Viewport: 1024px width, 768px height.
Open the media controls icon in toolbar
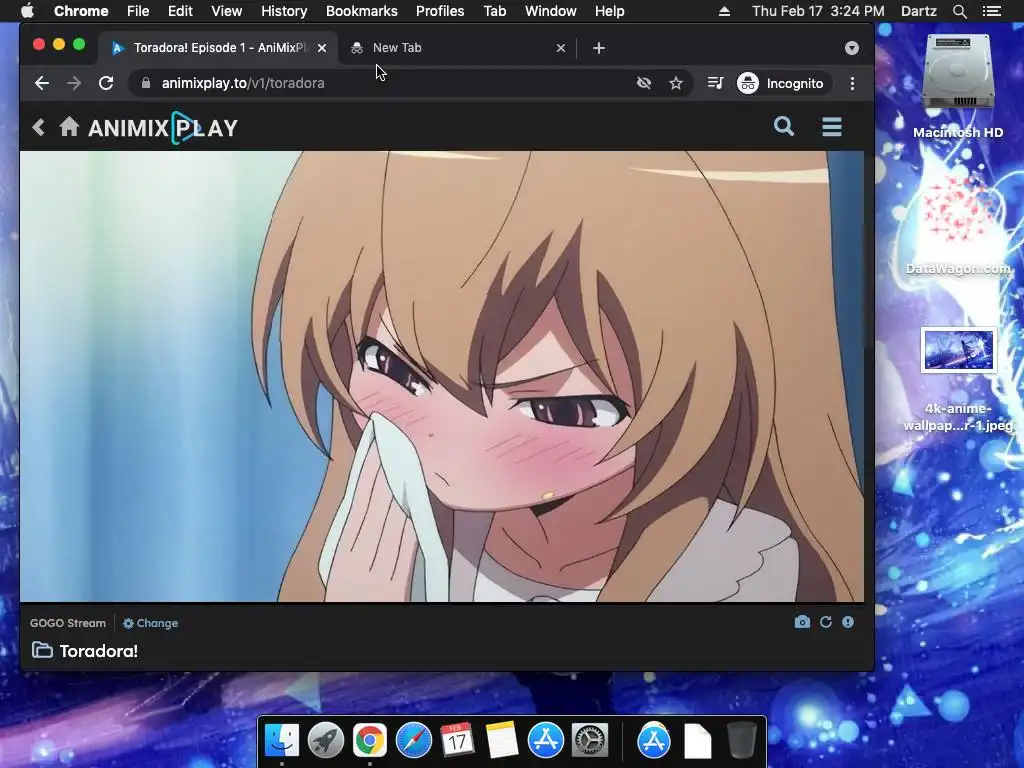click(x=715, y=83)
